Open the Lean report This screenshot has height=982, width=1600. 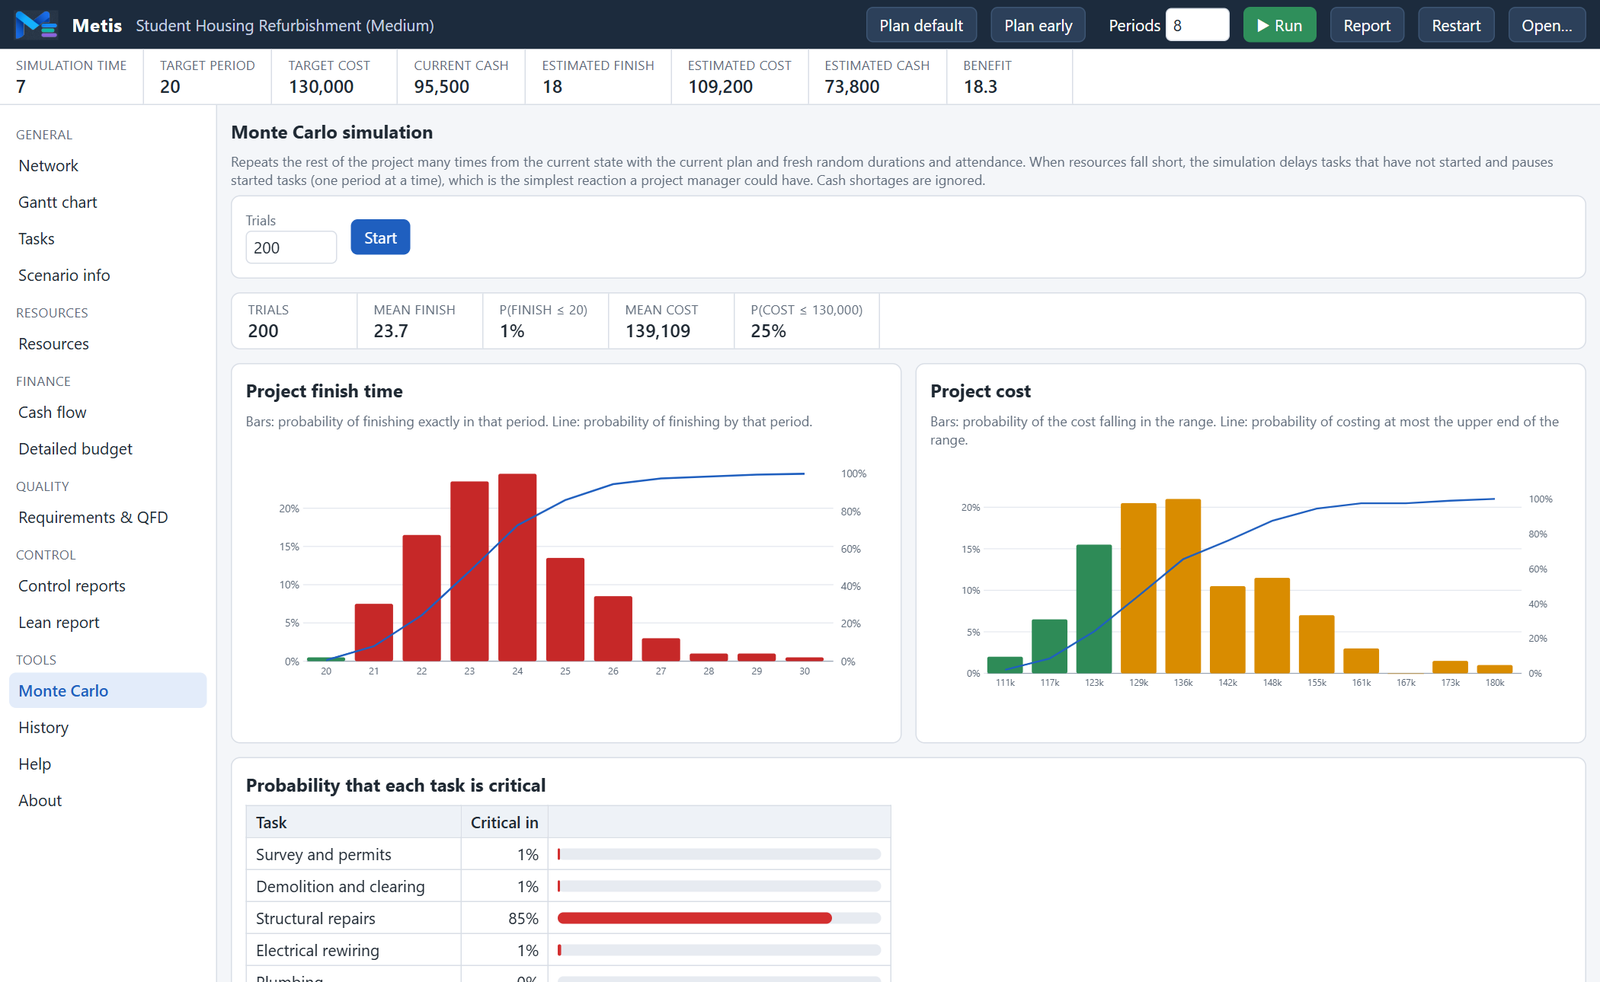(x=108, y=622)
